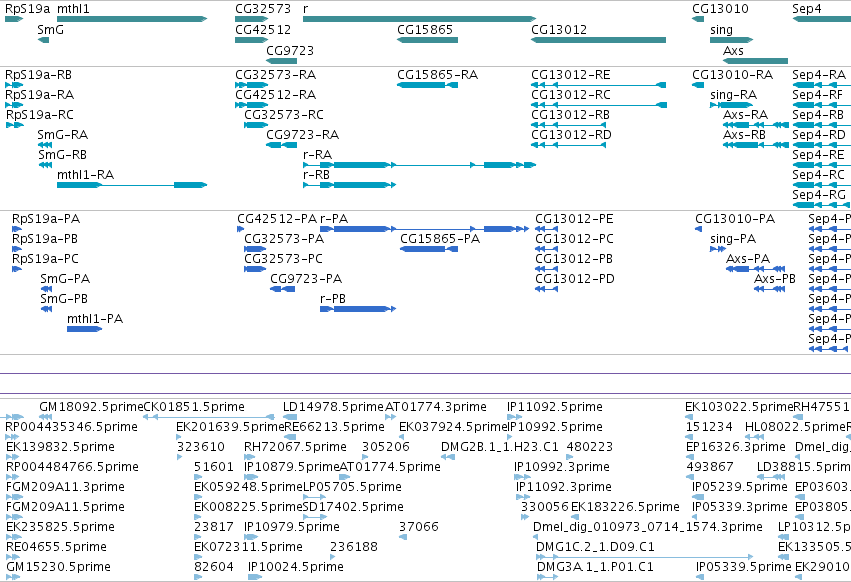
Task: Click the CG13010 gene label
Action: [x=720, y=9]
